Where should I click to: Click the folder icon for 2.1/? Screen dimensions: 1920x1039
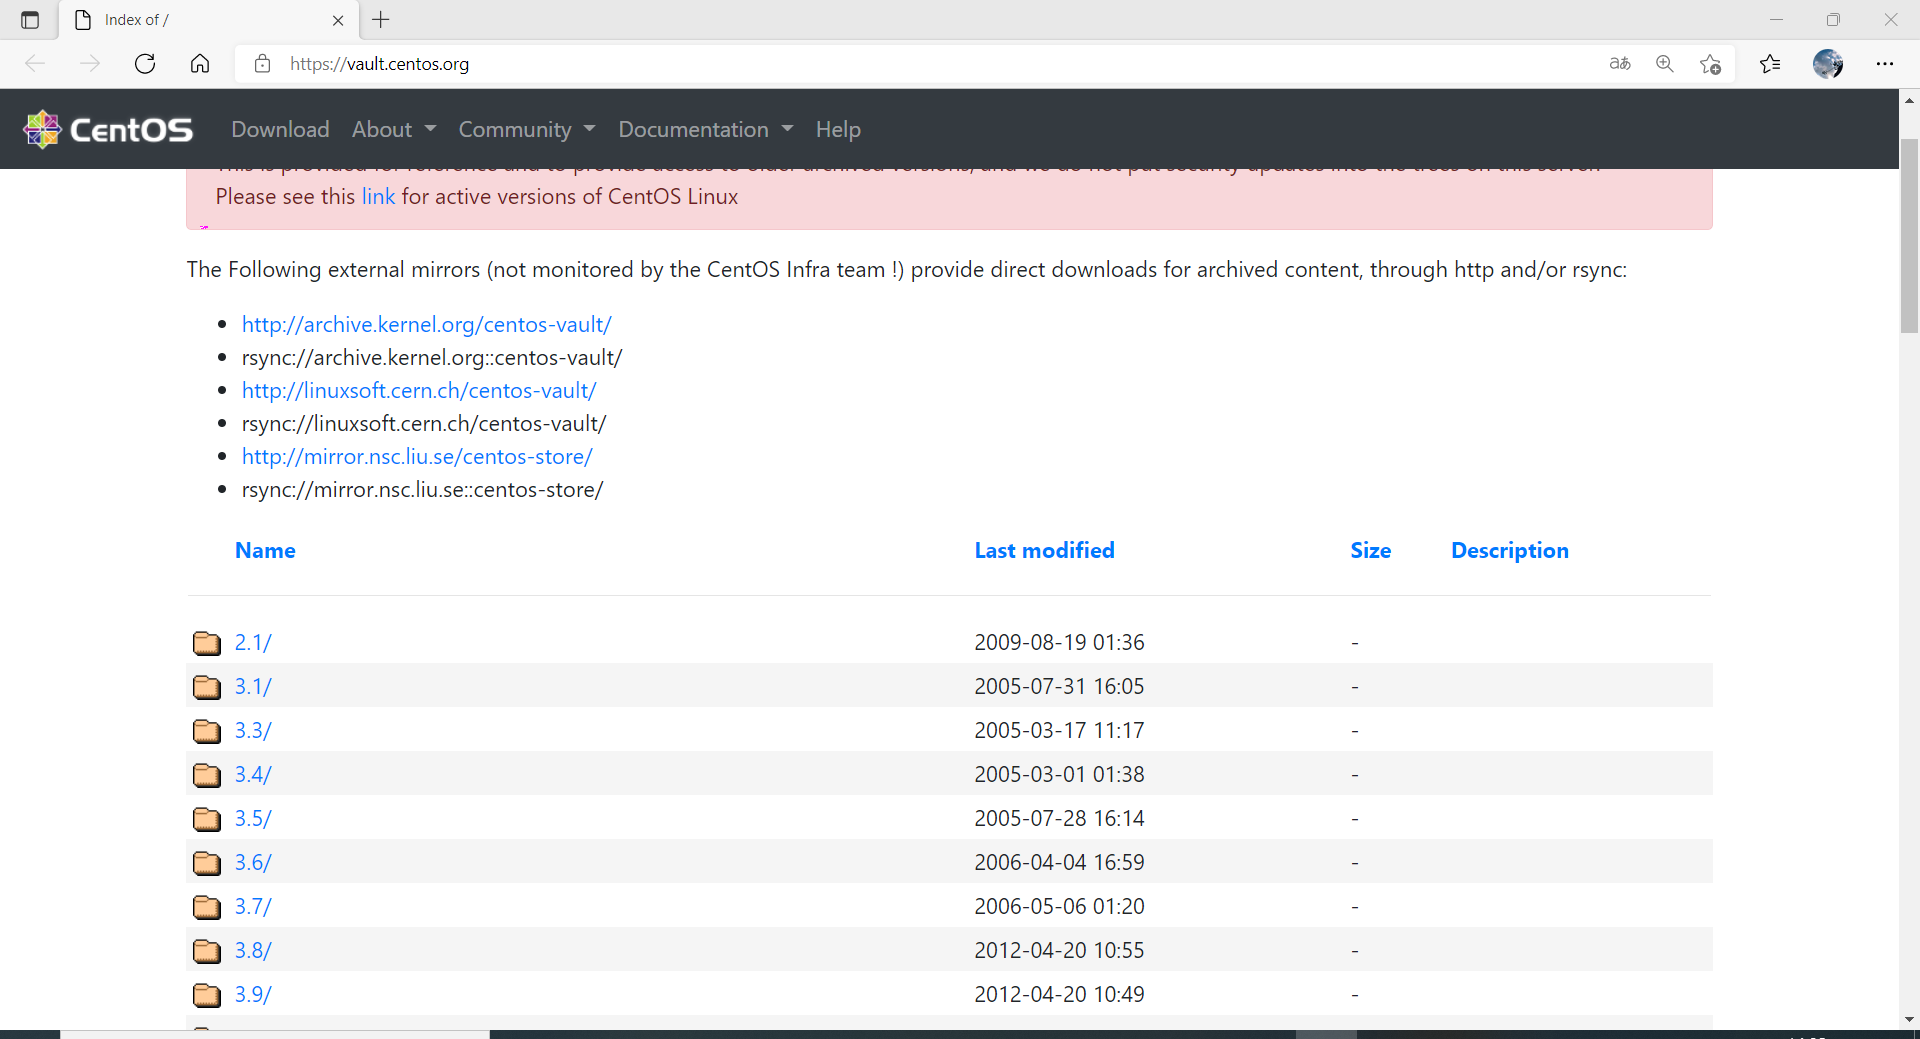tap(207, 642)
